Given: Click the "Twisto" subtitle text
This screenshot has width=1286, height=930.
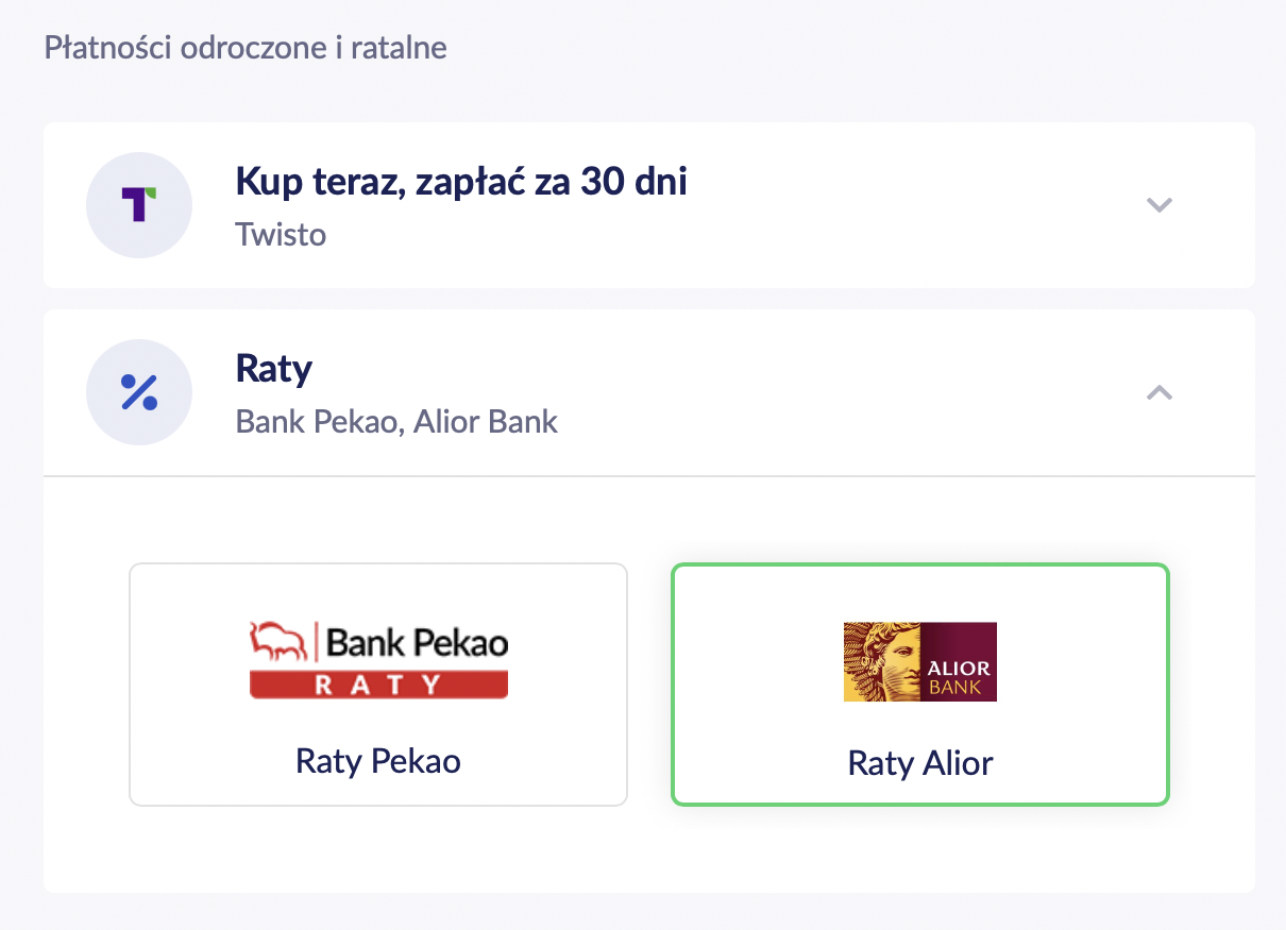Looking at the screenshot, I should [281, 234].
